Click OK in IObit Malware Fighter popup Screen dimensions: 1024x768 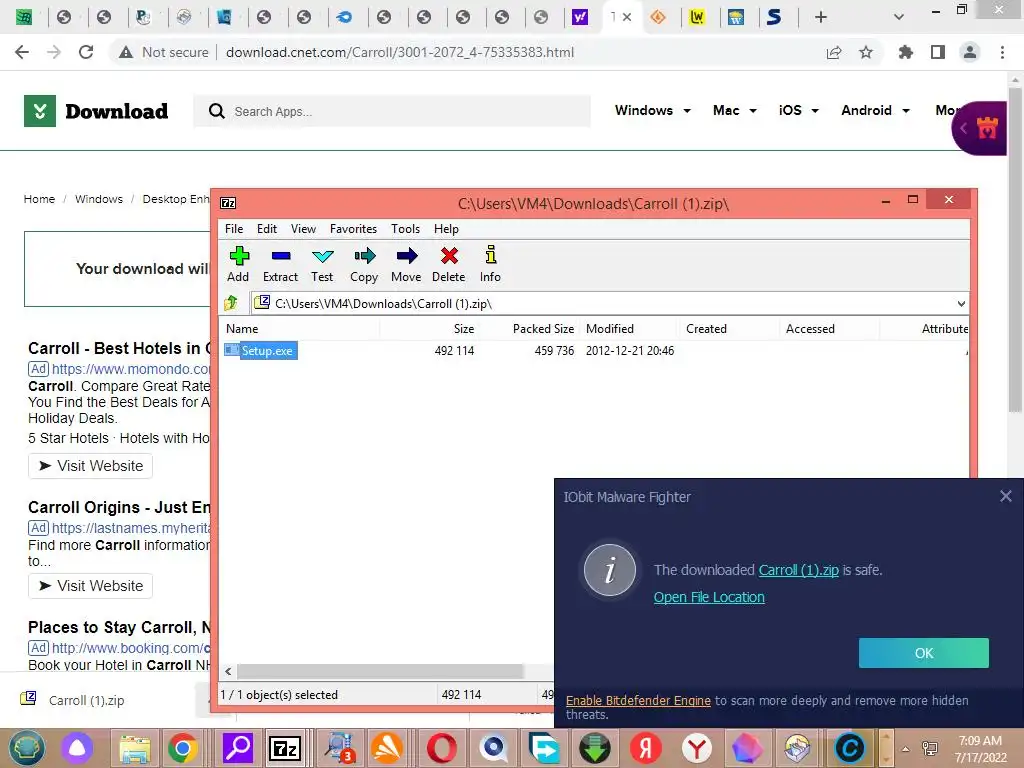[923, 653]
